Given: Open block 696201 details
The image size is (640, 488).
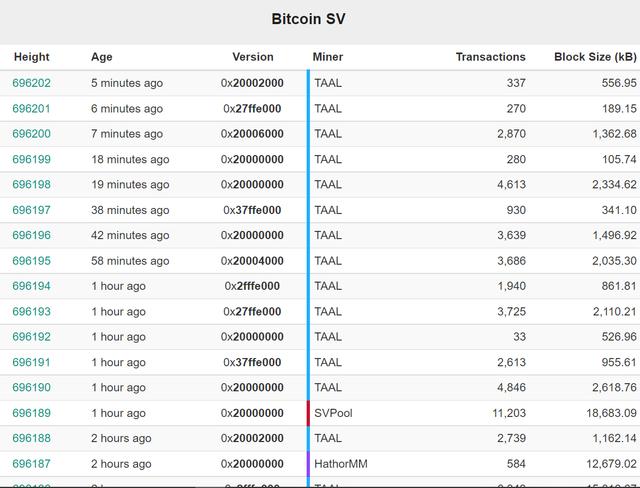Looking at the screenshot, I should (31, 109).
